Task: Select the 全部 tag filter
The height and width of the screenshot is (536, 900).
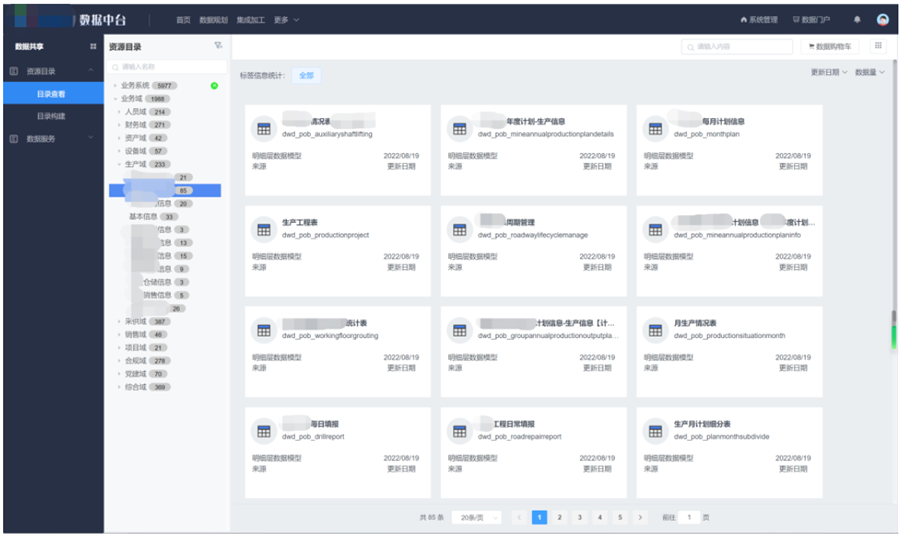Action: pos(306,75)
